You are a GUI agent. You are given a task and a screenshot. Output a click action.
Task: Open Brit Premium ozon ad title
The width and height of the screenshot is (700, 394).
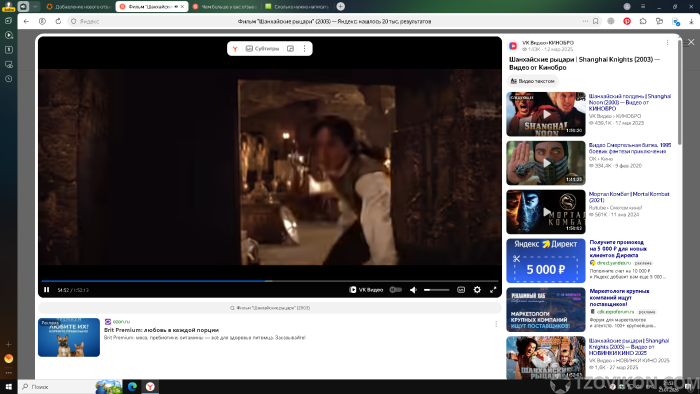point(161,330)
